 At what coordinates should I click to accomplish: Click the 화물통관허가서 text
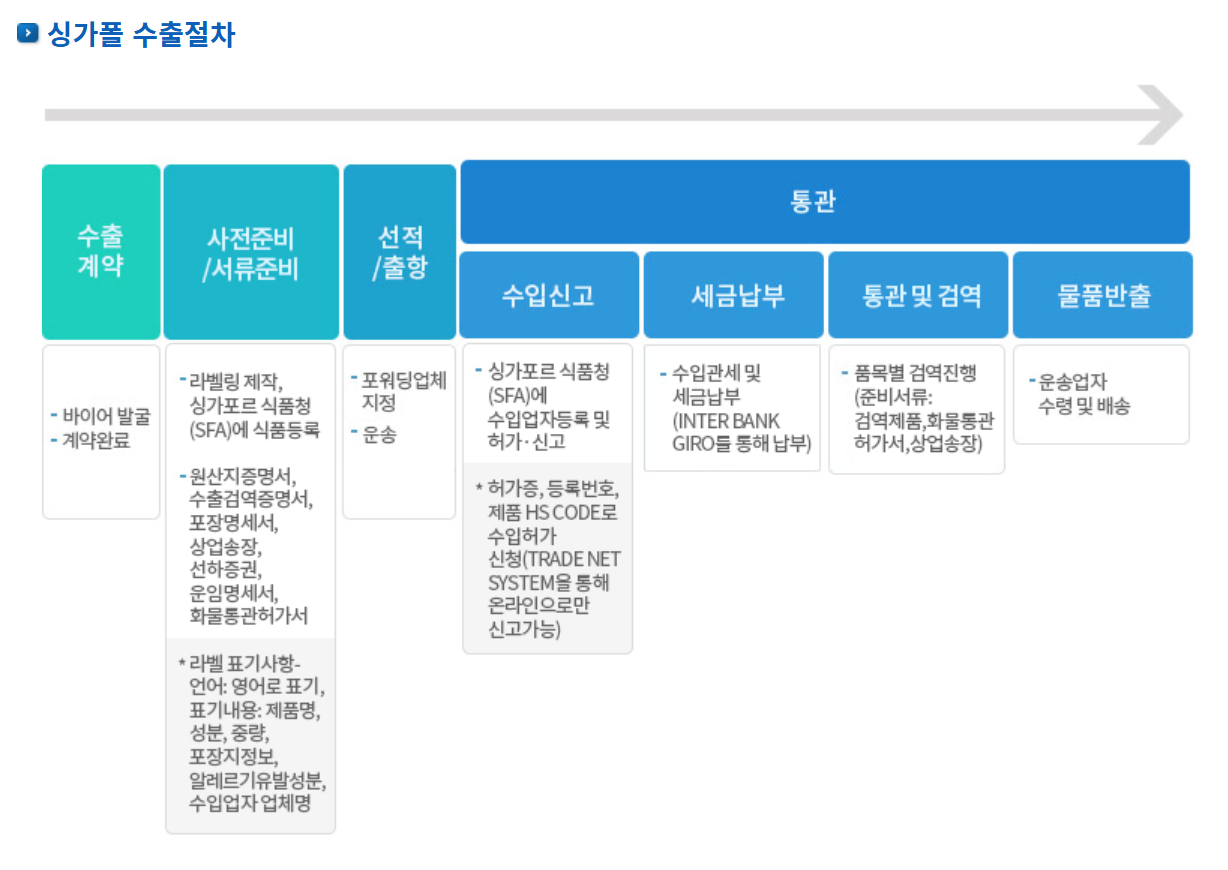[x=248, y=617]
